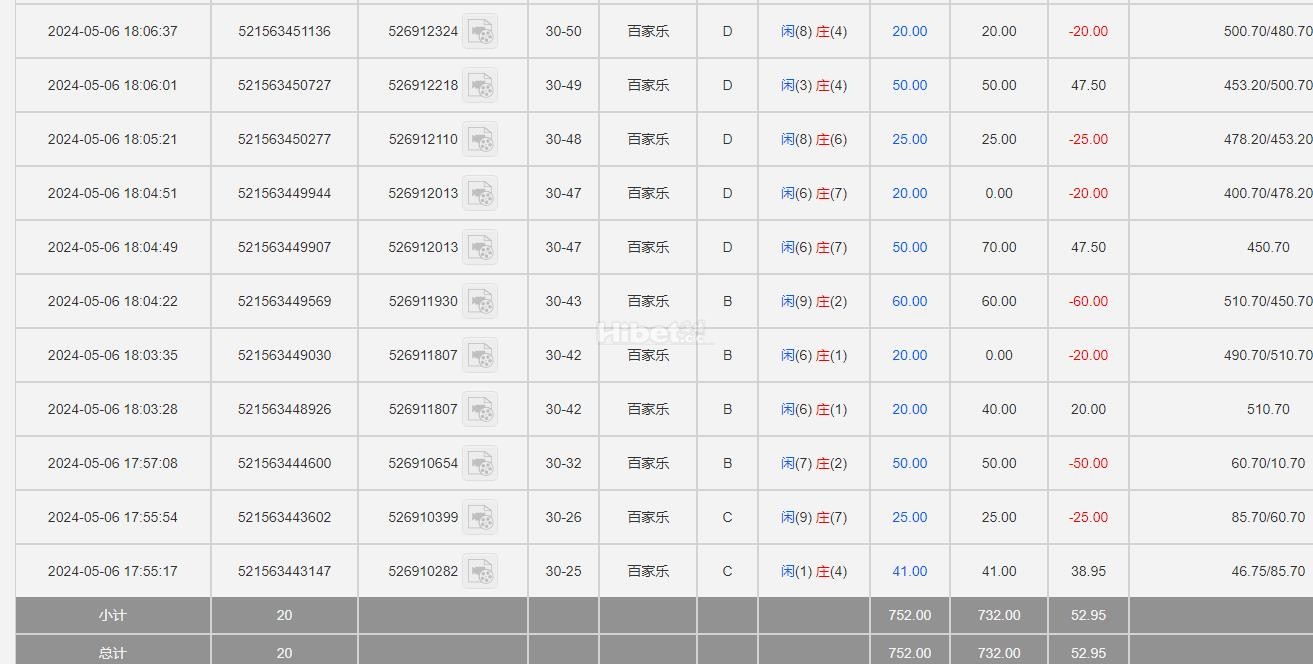Click valid amount 70.00
The image size is (1313, 664).
click(999, 247)
